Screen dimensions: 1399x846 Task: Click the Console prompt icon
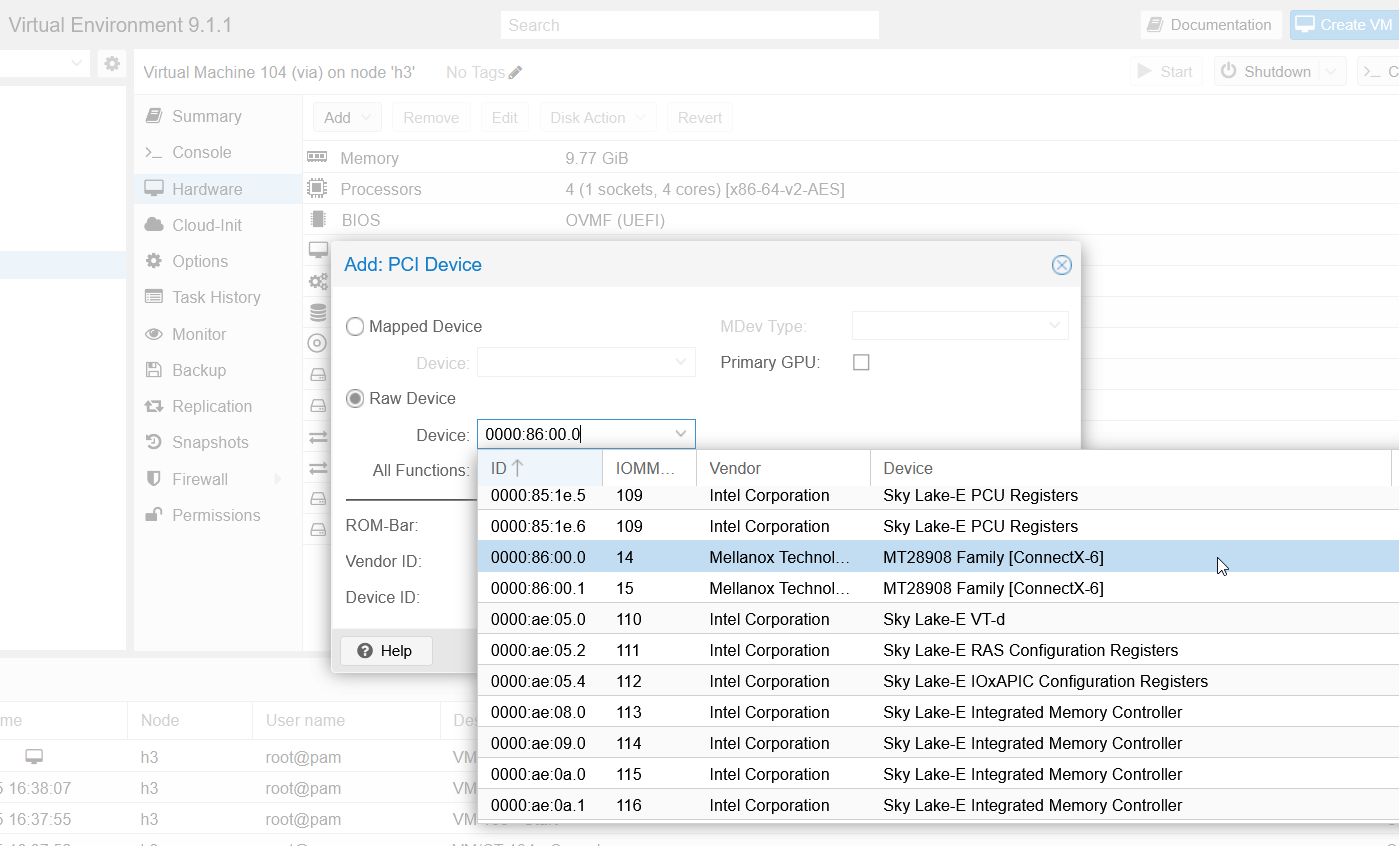(x=154, y=152)
